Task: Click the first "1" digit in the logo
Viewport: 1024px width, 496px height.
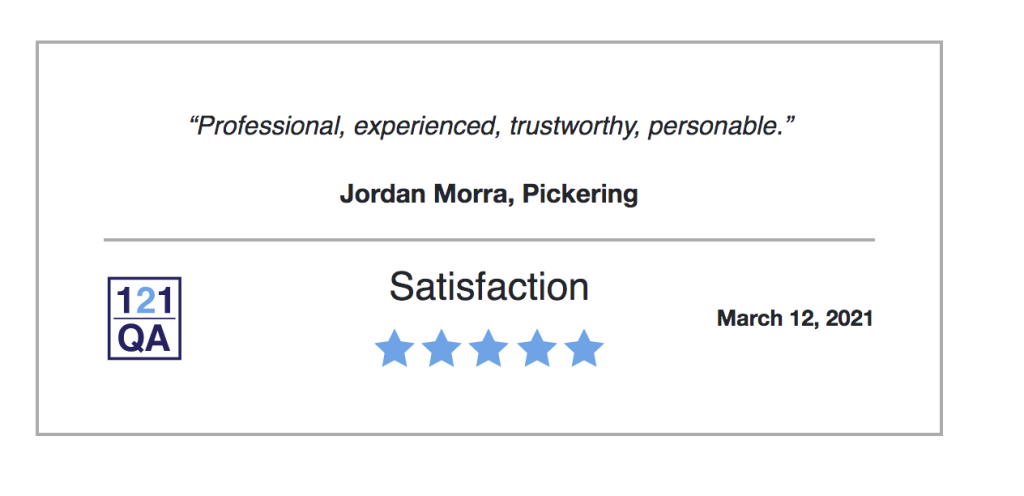Action: 126,301
